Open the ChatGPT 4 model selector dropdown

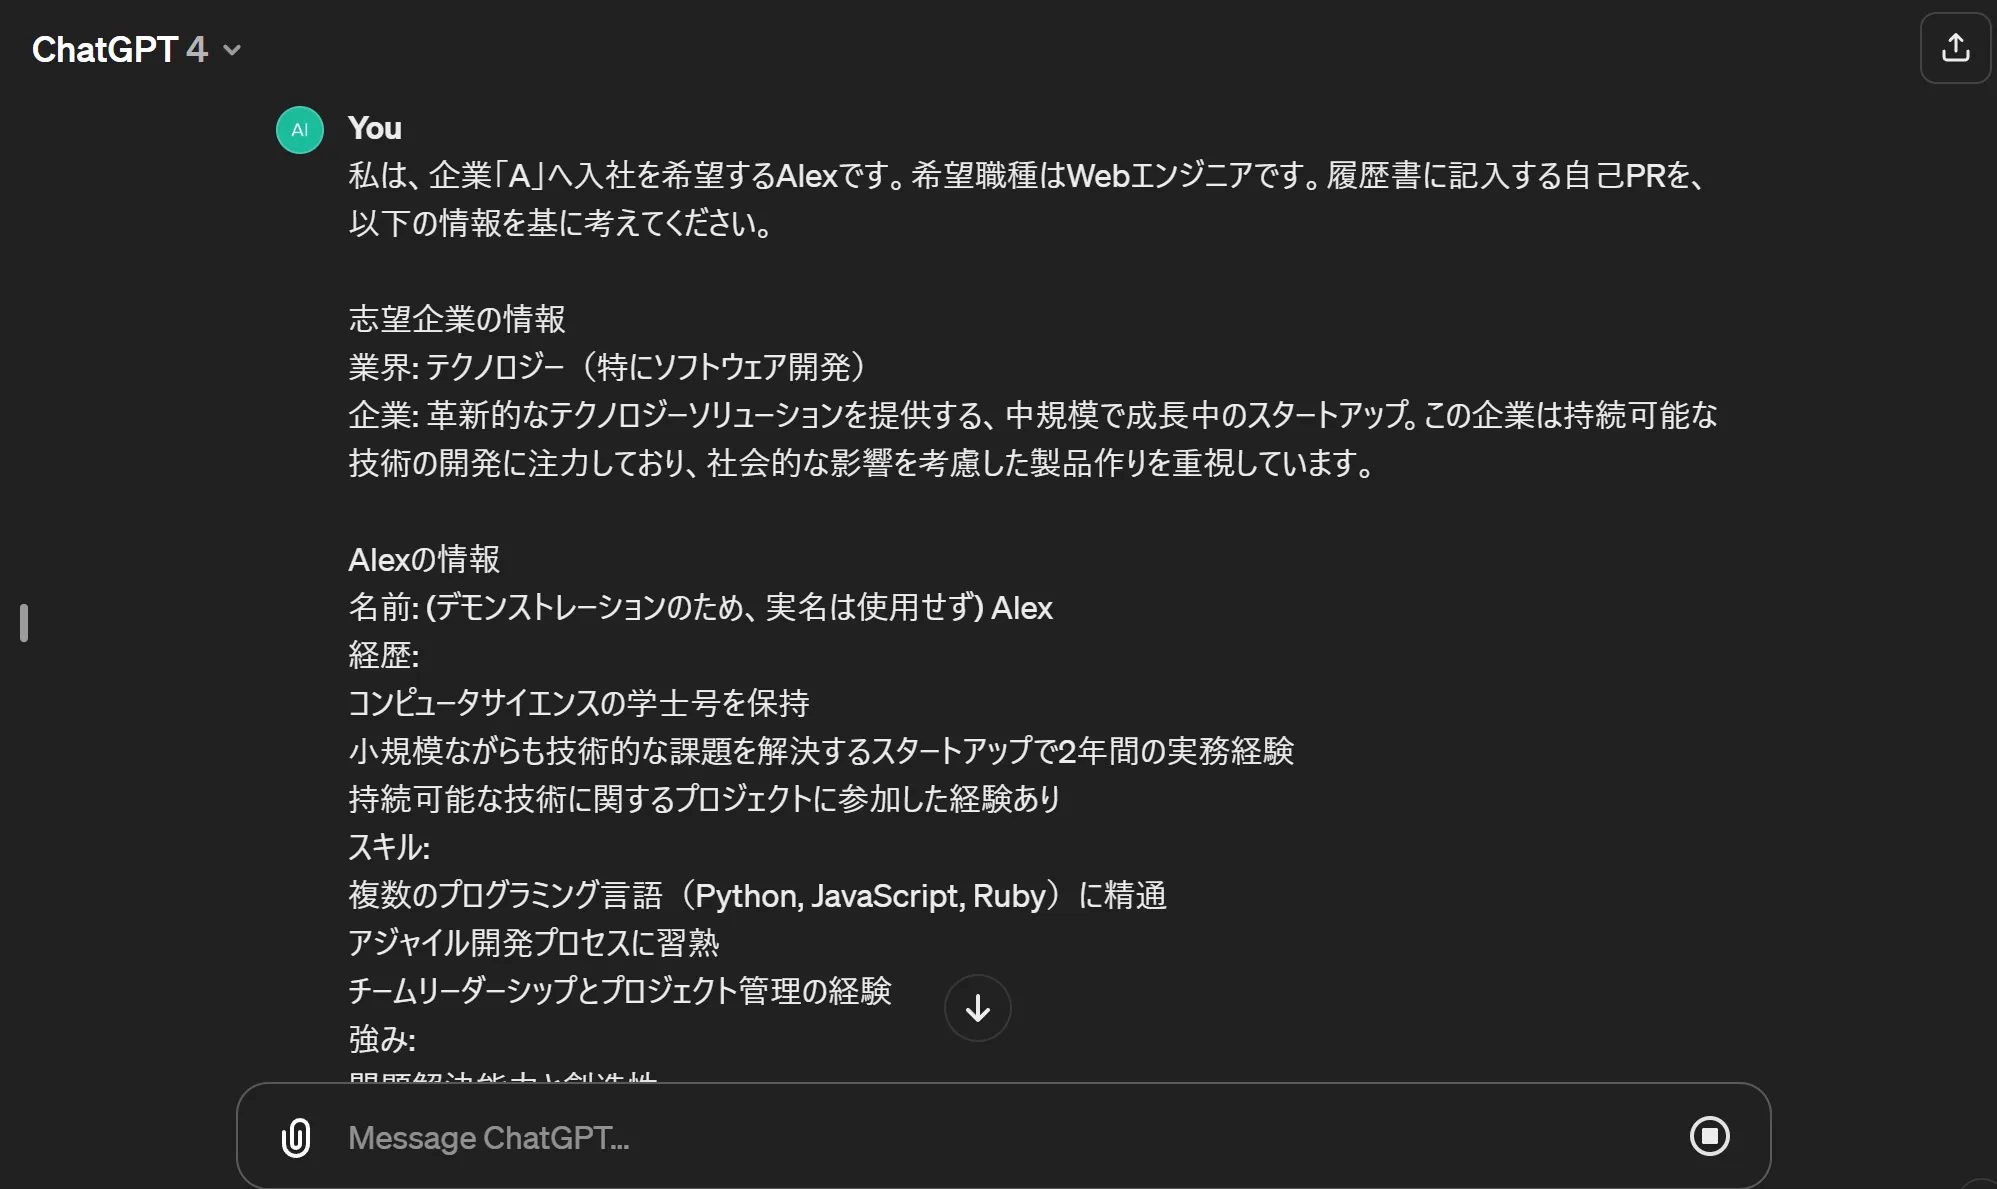136,49
